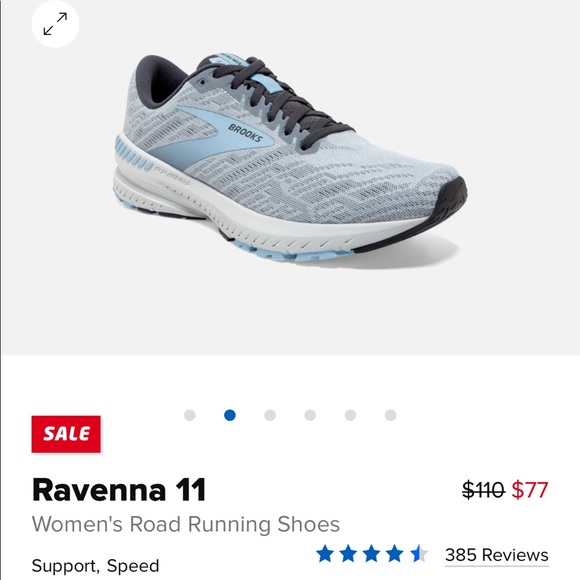Click the red SALE badge
580x580 pixels.
point(66,434)
